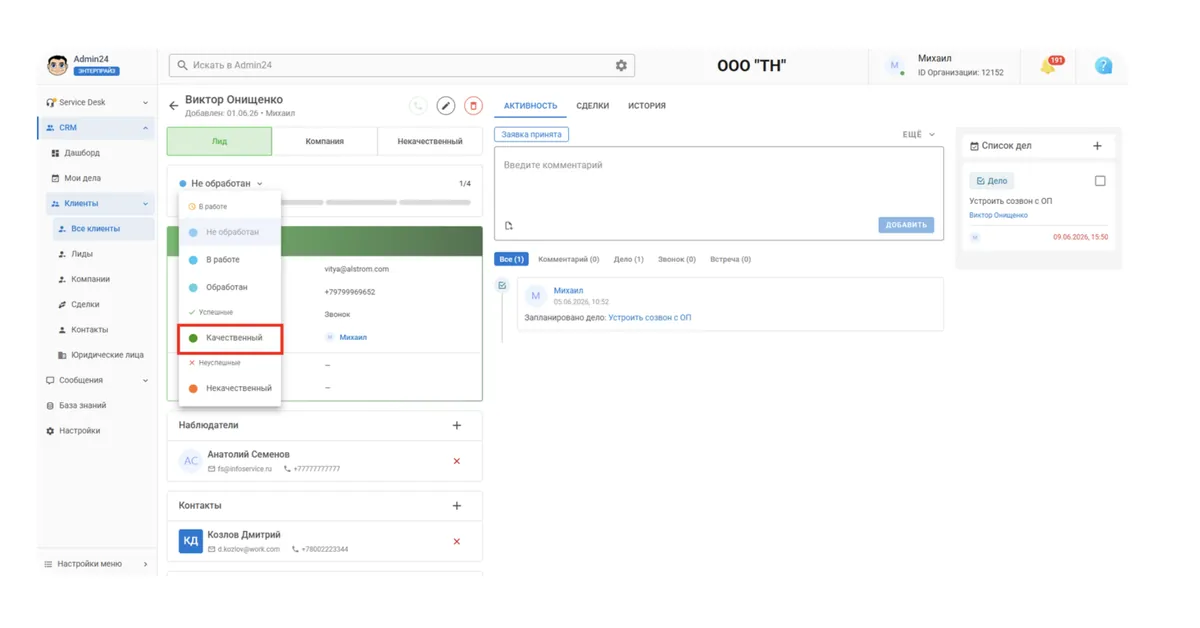Viewport: 1200px width, 628px height.
Task: Choose В работе status option
Action: click(230, 260)
